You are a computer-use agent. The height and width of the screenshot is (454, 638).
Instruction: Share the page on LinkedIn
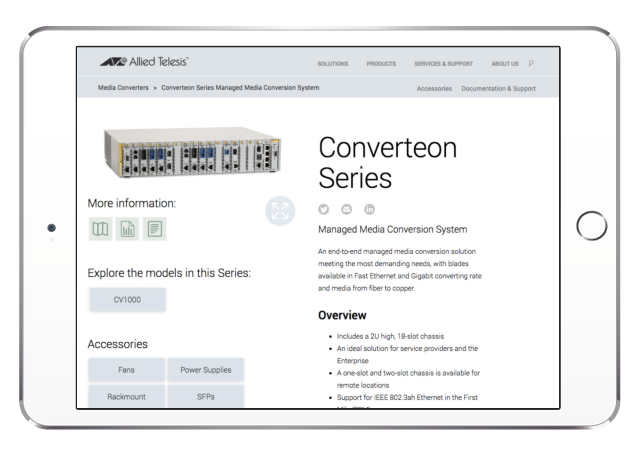click(x=370, y=209)
